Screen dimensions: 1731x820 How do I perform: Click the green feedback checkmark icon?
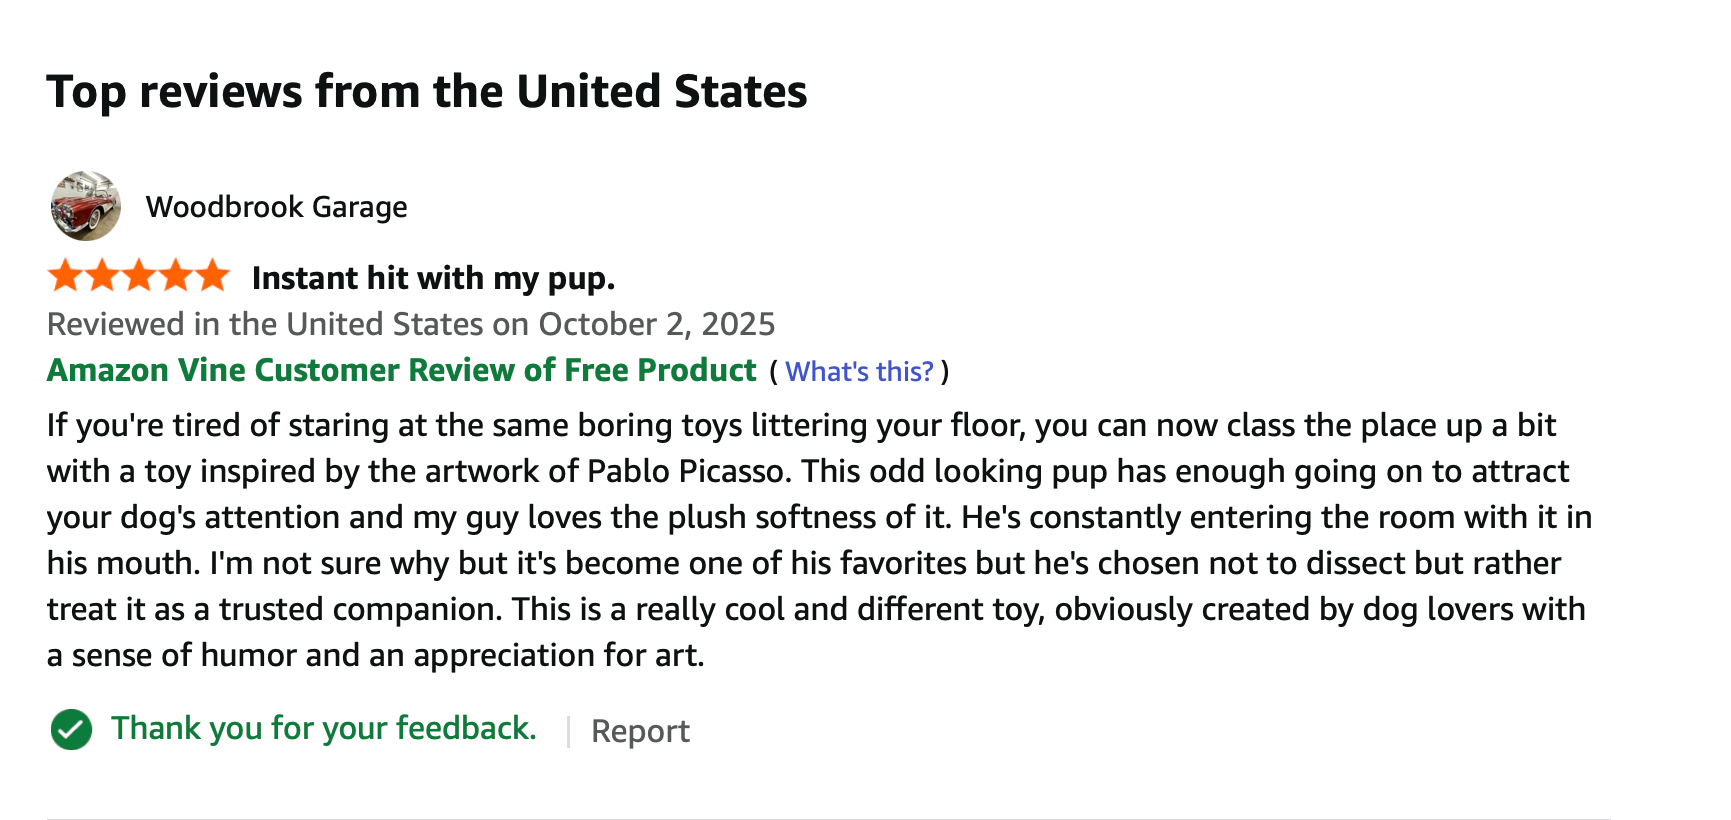[x=71, y=730]
